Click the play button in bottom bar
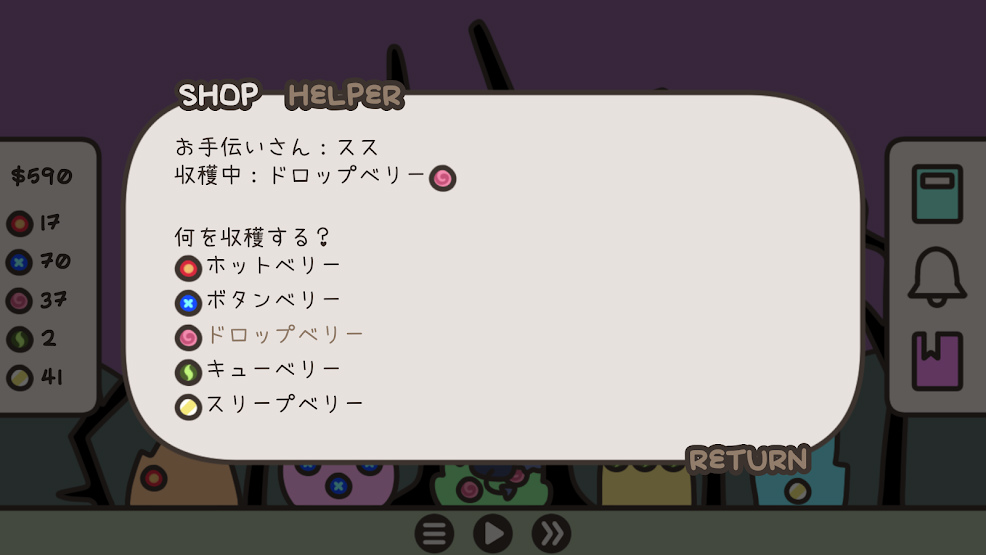986x555 pixels. [492, 534]
